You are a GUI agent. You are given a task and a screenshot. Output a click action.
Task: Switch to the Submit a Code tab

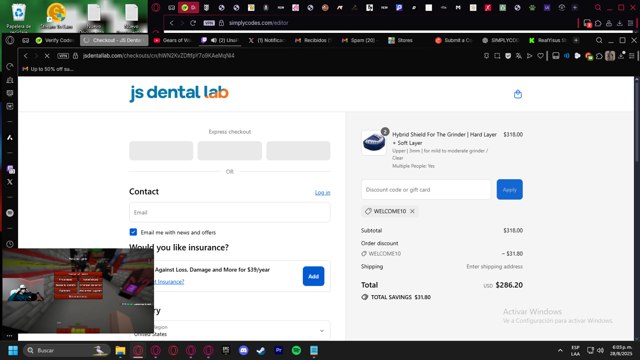click(x=453, y=40)
